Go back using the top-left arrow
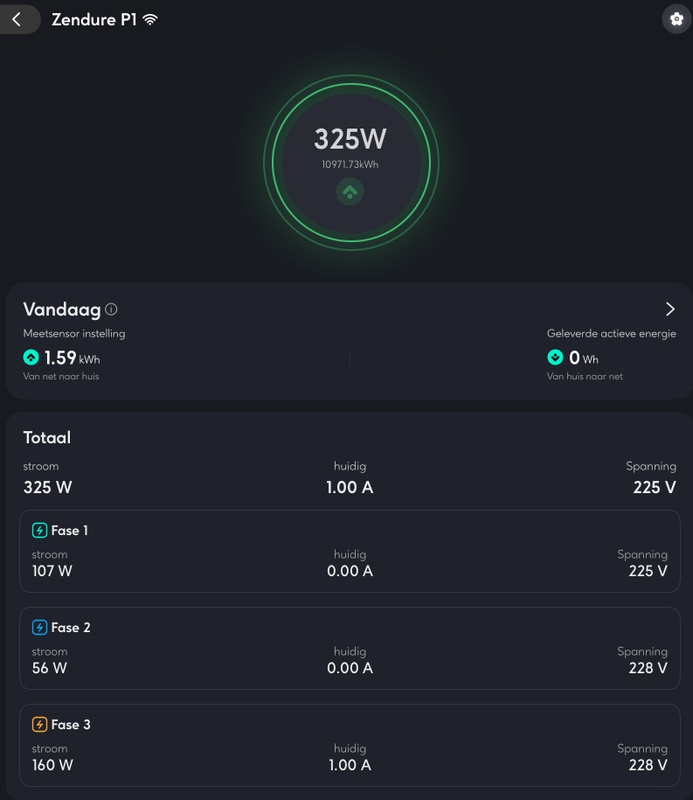This screenshot has height=800, width=693. [x=17, y=19]
